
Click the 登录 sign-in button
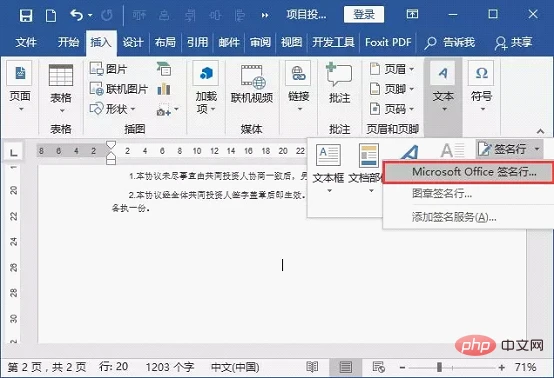[364, 14]
